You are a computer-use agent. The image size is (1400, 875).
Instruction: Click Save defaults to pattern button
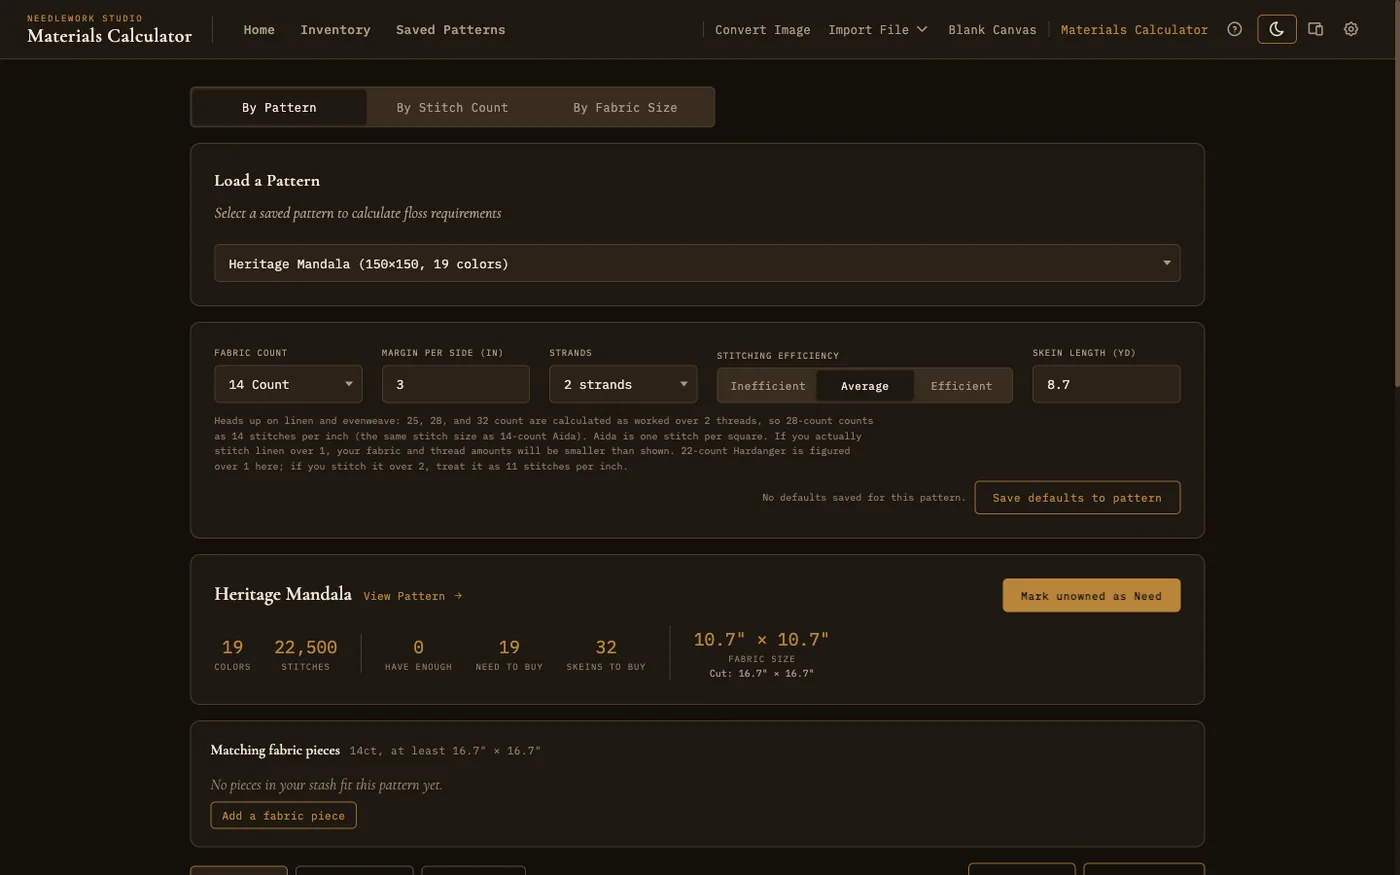[1077, 498]
